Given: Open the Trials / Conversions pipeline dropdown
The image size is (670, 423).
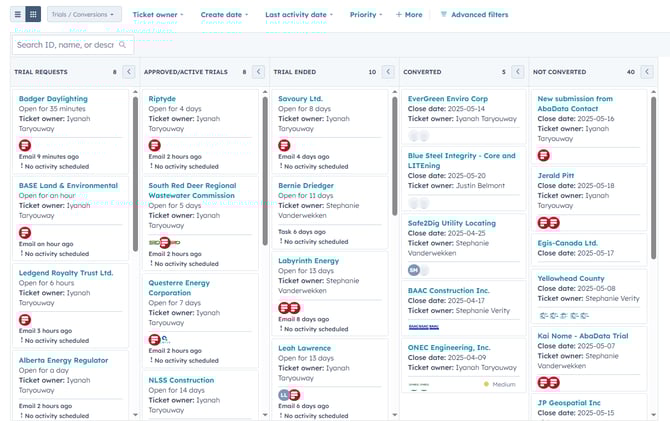Looking at the screenshot, I should (x=84, y=15).
